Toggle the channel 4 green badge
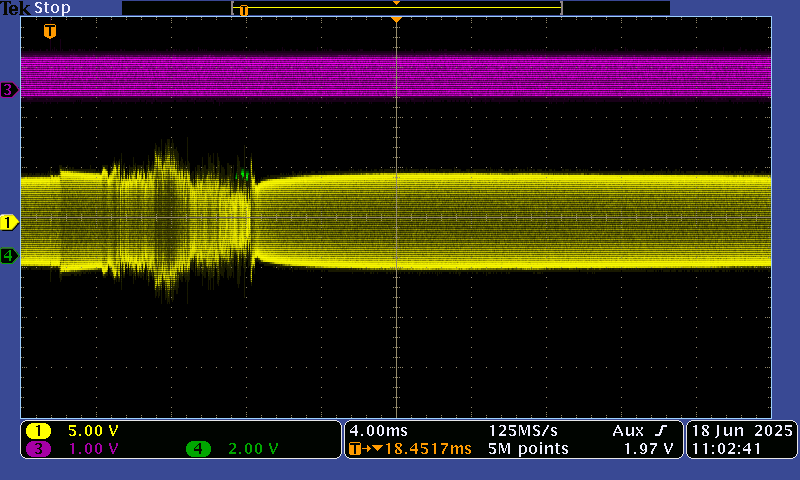 coord(198,449)
